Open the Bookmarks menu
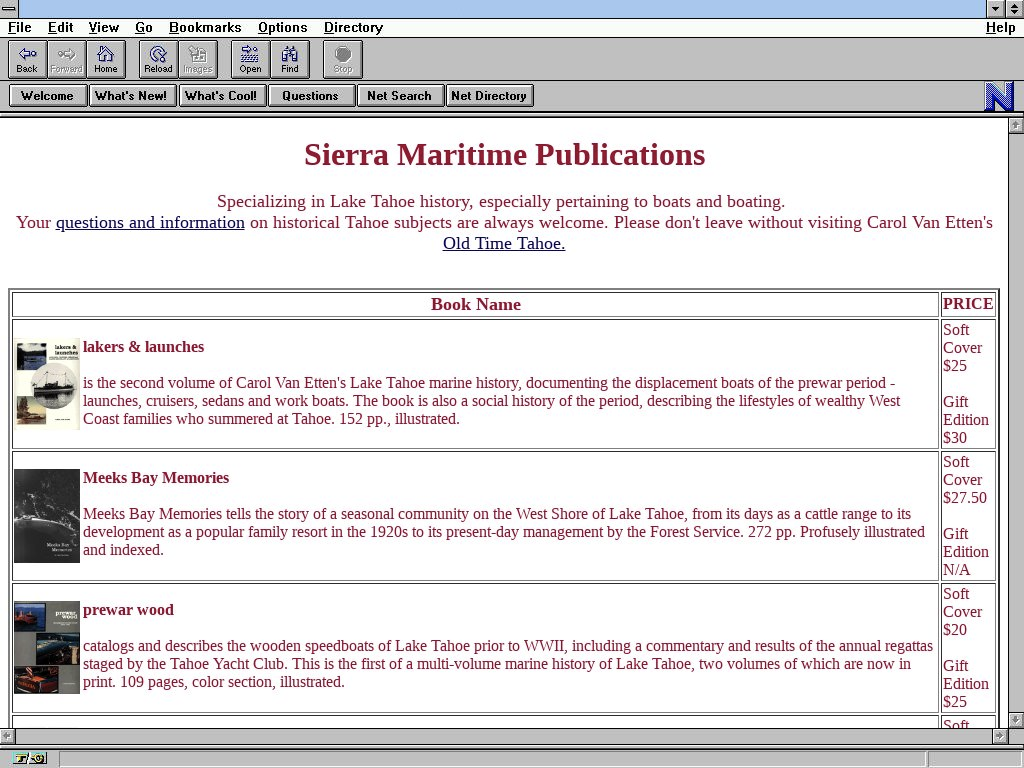Image resolution: width=1024 pixels, height=768 pixels. tap(205, 27)
